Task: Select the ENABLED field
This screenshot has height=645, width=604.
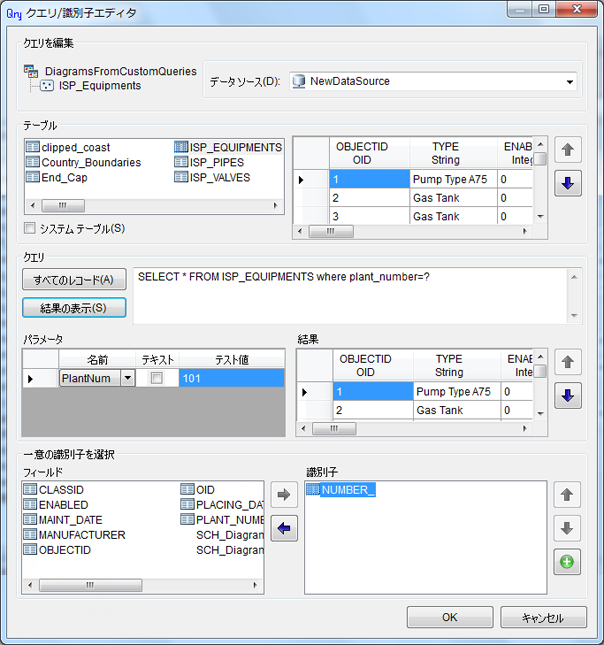Action: [63, 505]
